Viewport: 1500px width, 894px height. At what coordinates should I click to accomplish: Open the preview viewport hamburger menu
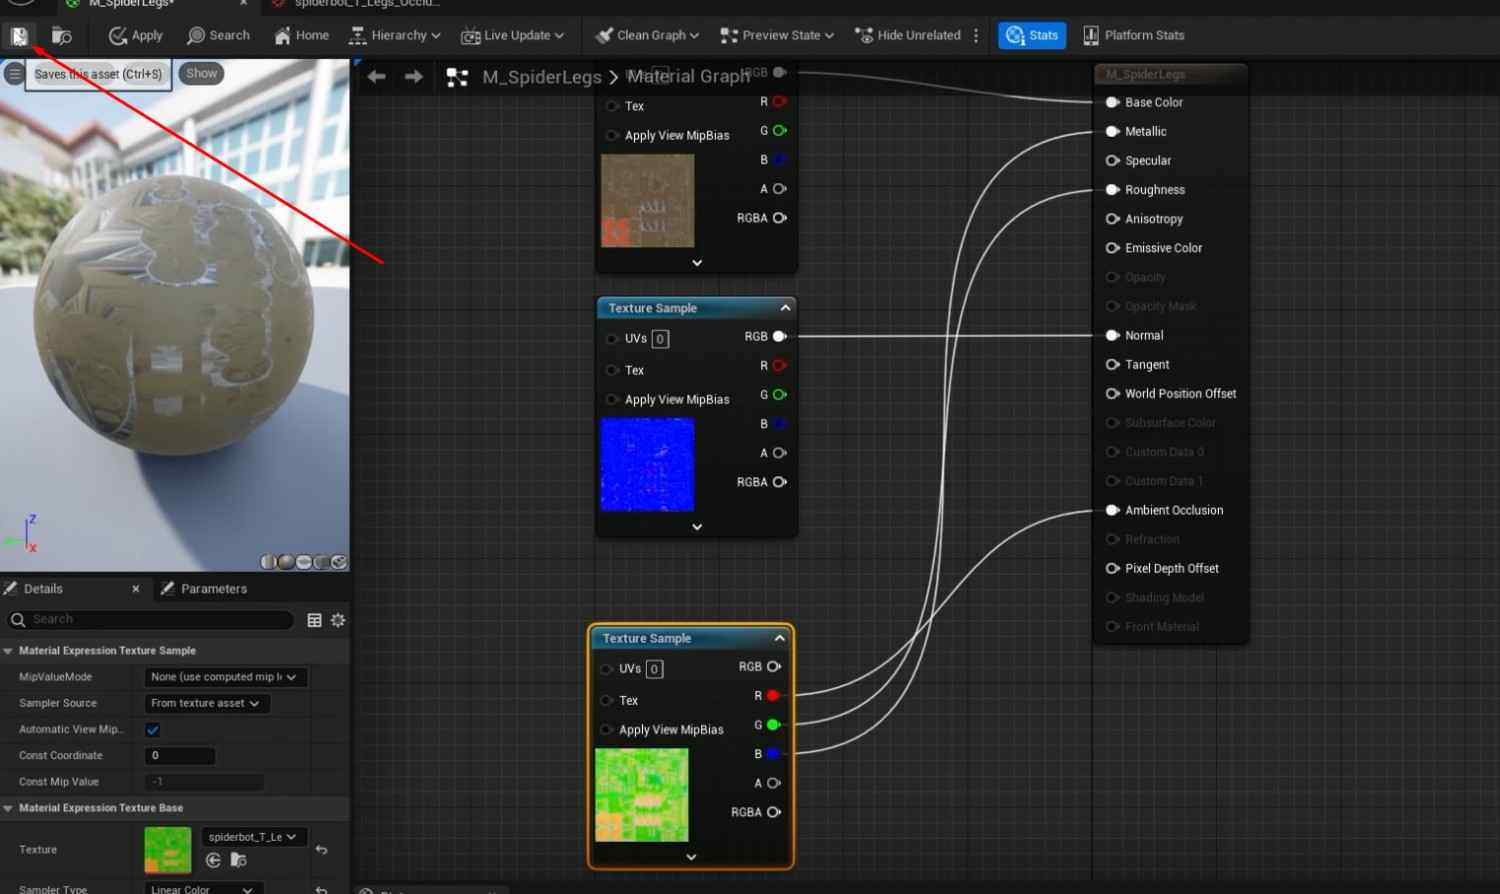(14, 74)
